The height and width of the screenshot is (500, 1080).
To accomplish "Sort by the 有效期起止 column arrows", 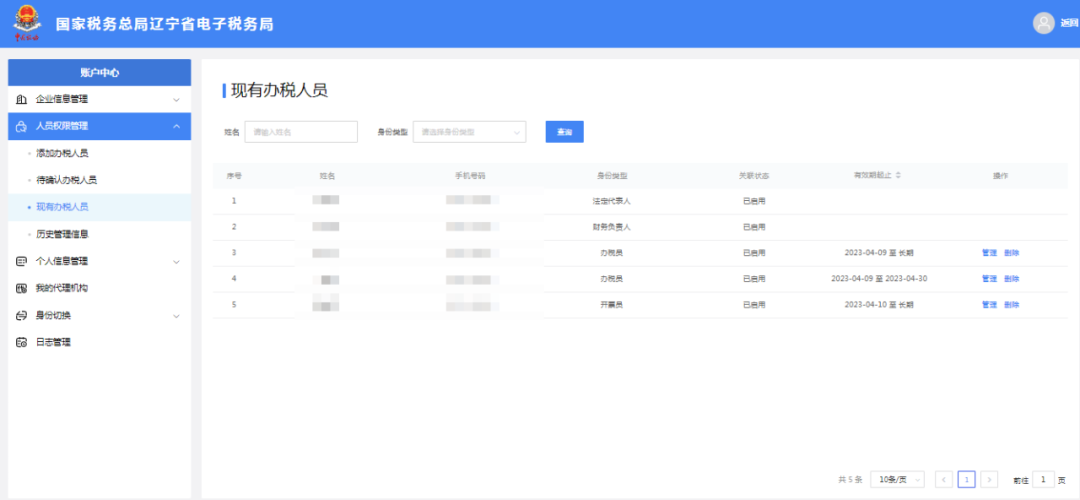I will [x=897, y=175].
